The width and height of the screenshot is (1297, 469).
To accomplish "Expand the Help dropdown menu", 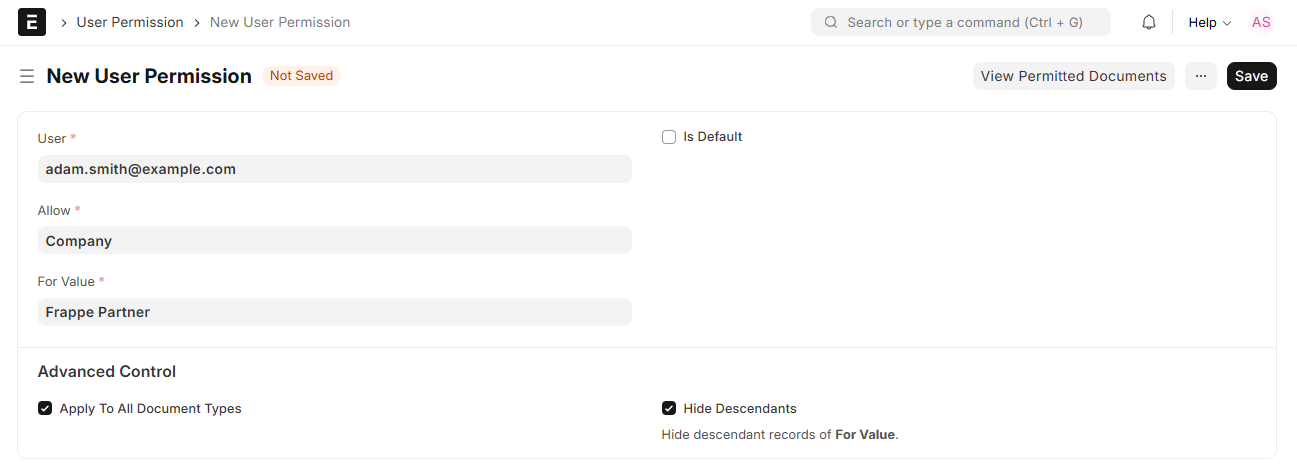I will 1209,22.
